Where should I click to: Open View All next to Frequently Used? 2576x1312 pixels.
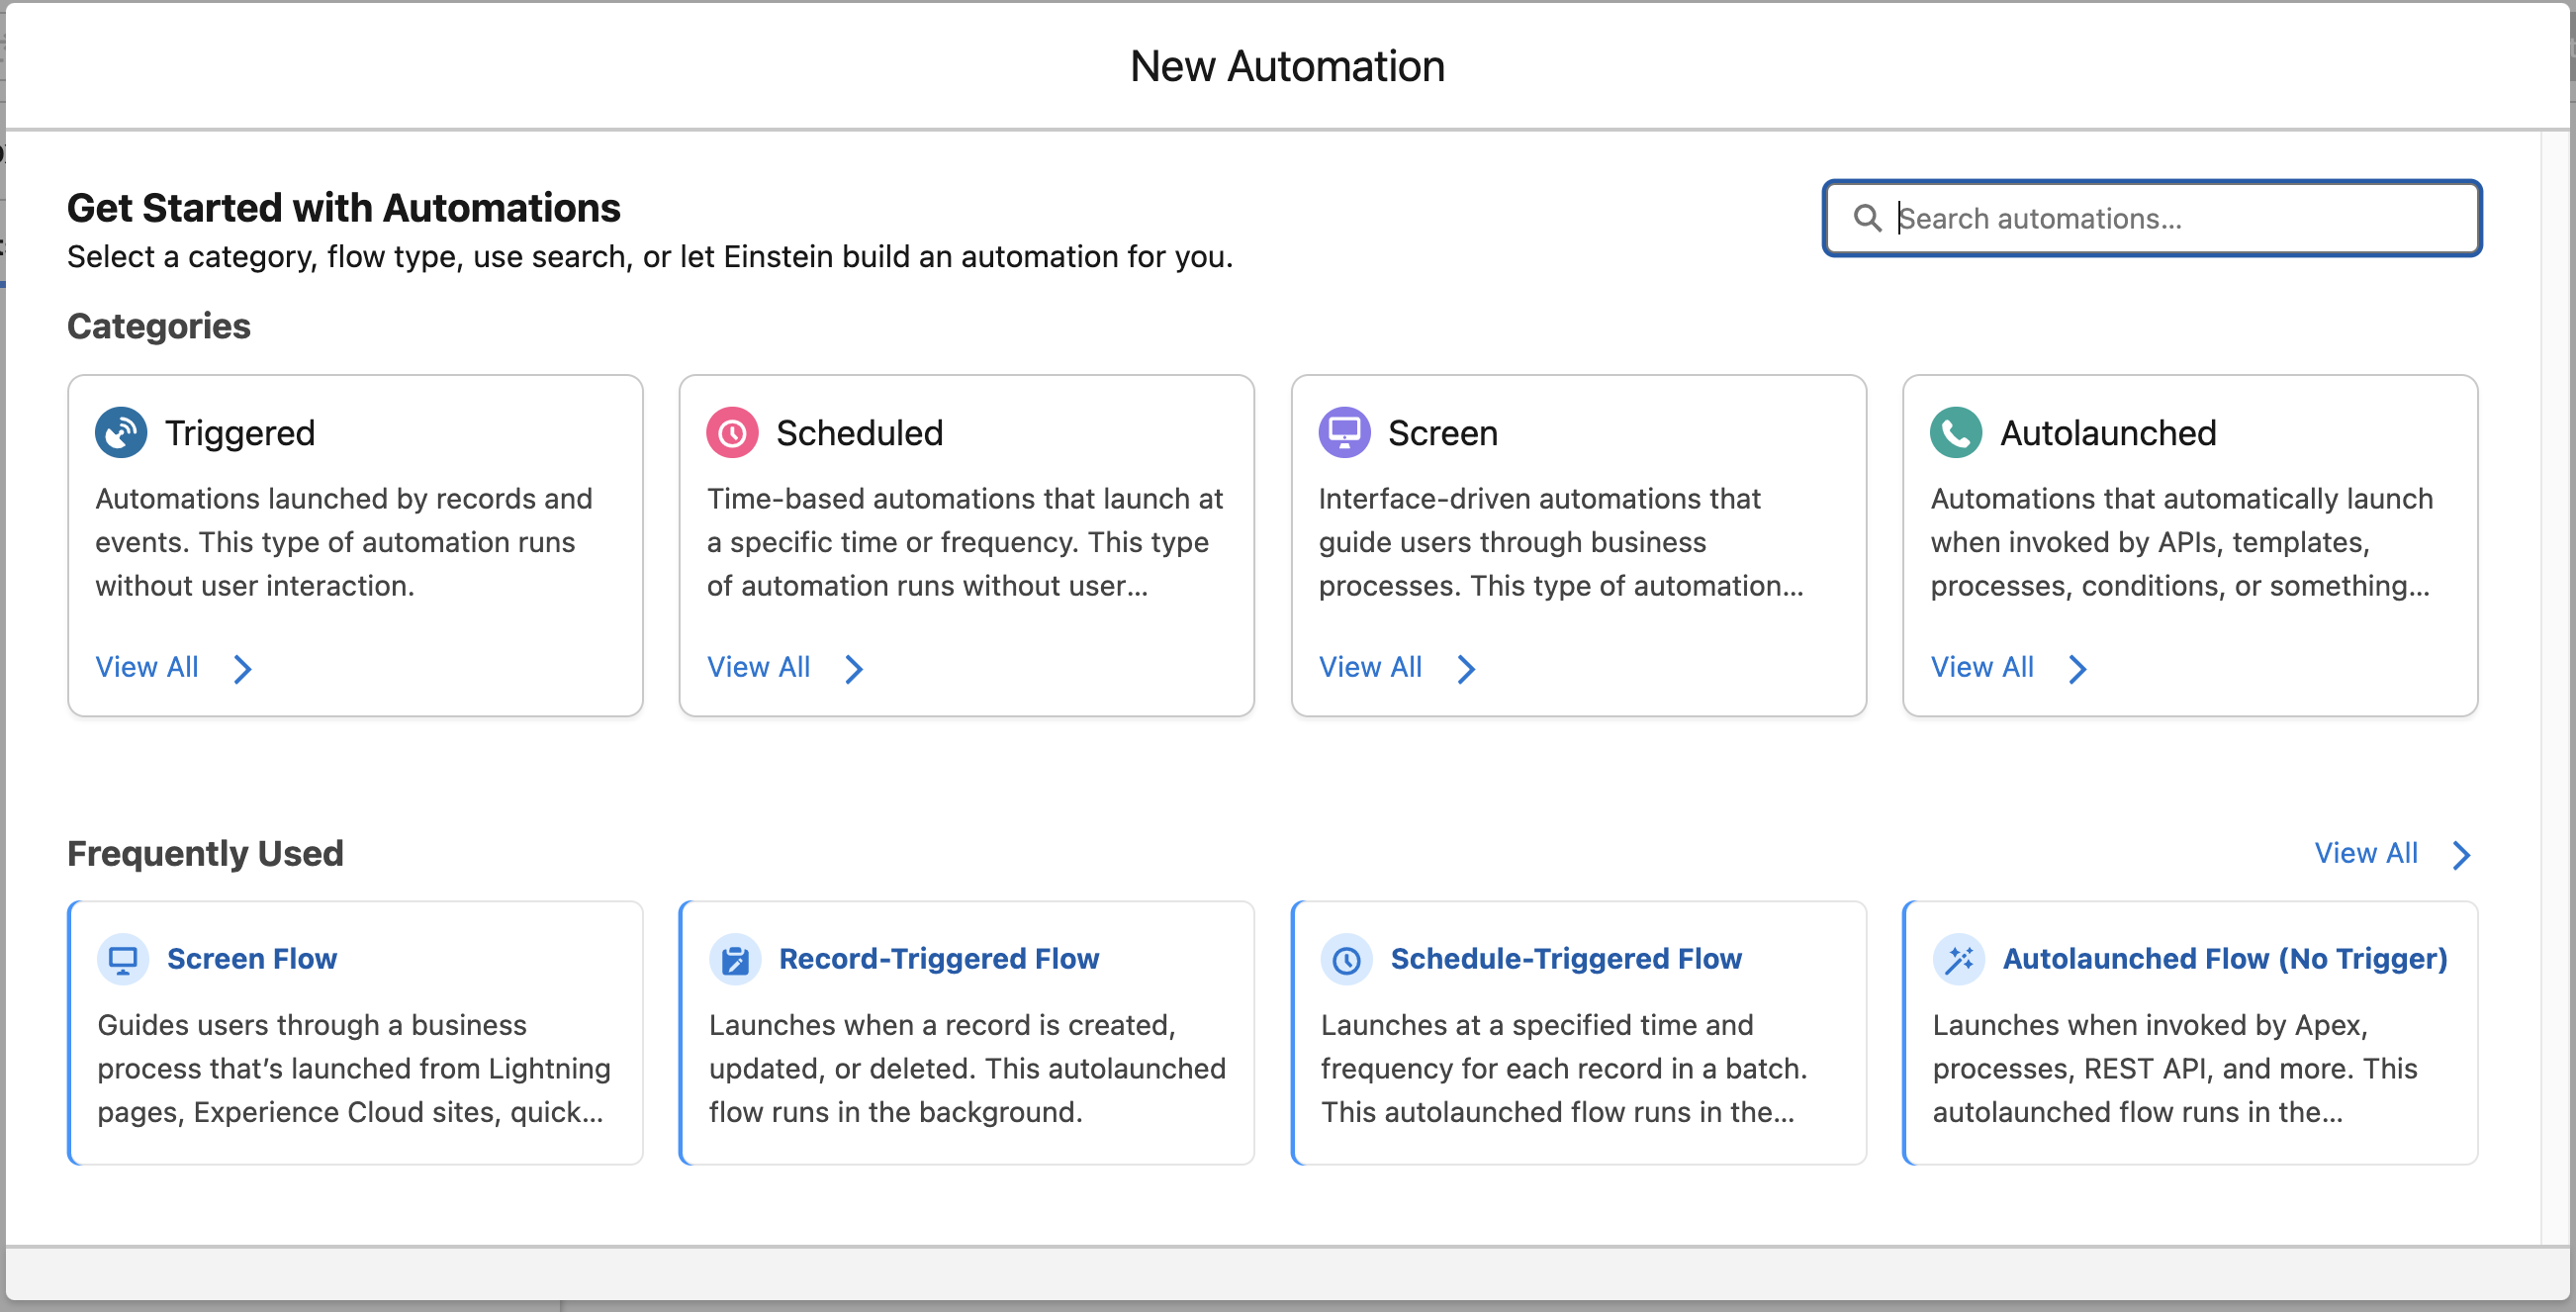click(2366, 853)
